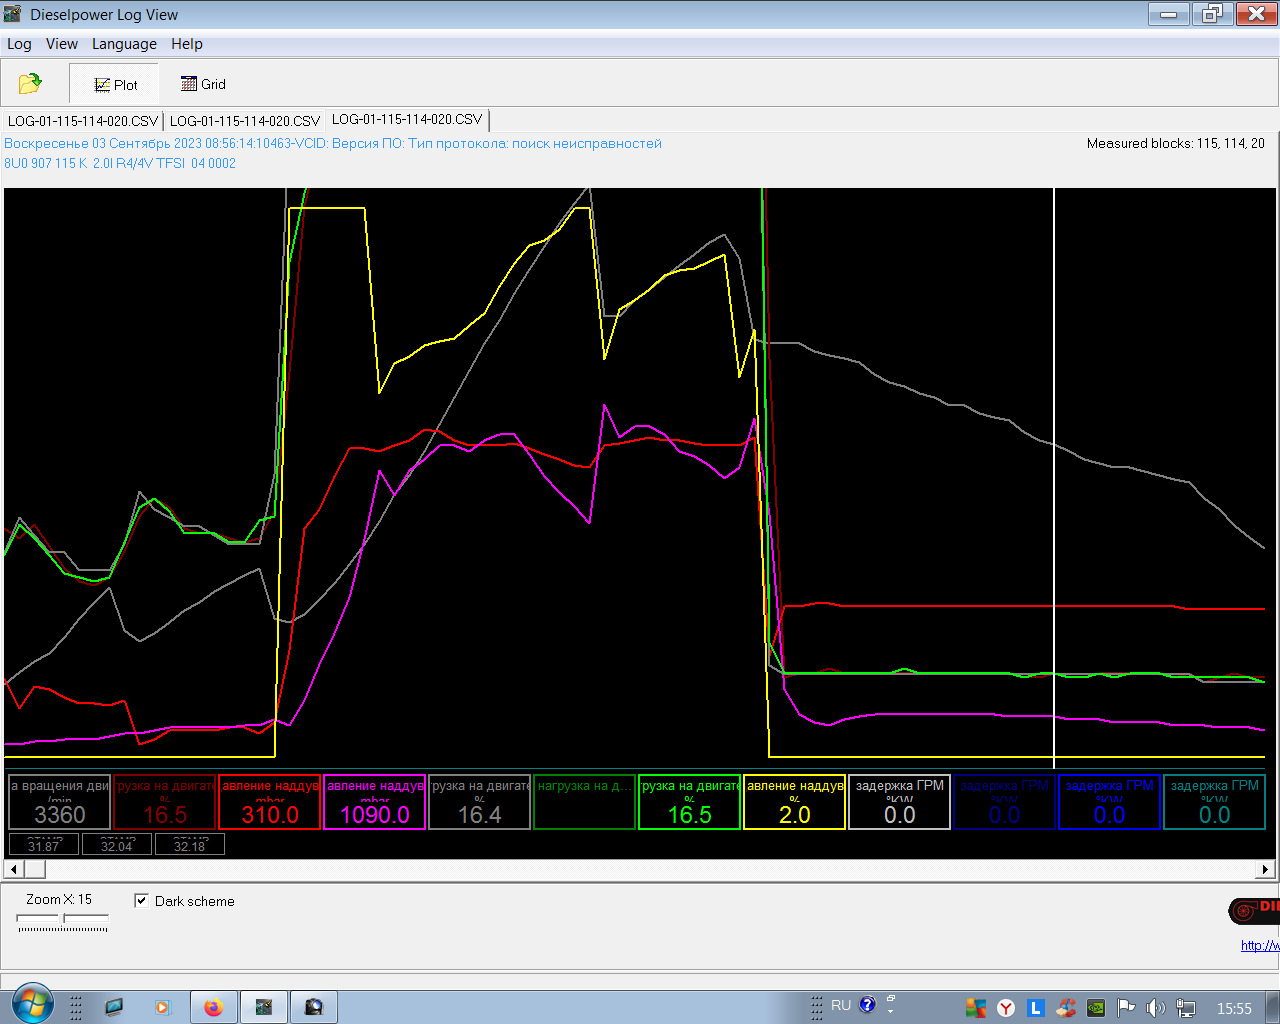Open the website link at bottom right
This screenshot has width=1280, height=1024.
coord(1259,945)
